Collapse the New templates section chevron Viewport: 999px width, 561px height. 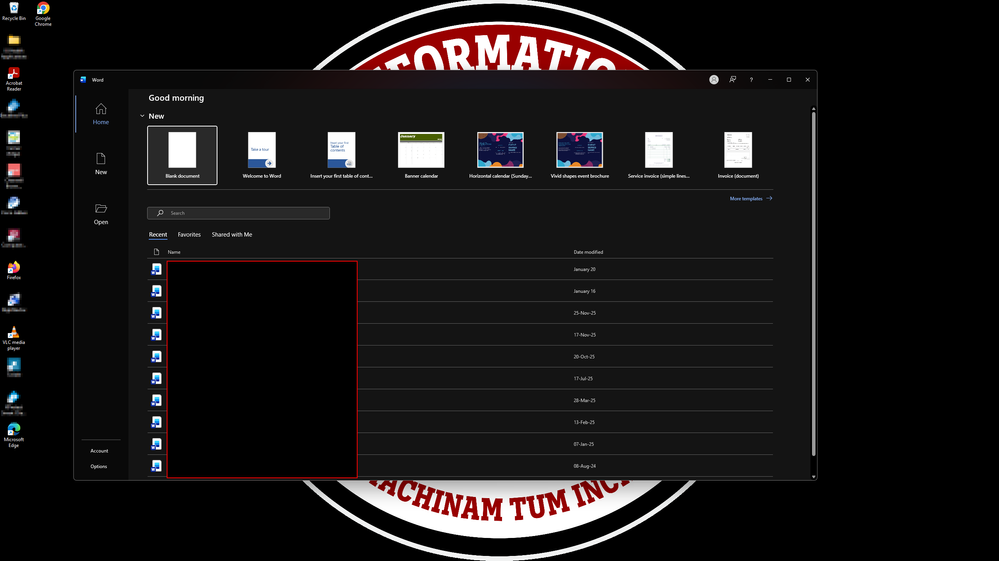click(x=142, y=116)
